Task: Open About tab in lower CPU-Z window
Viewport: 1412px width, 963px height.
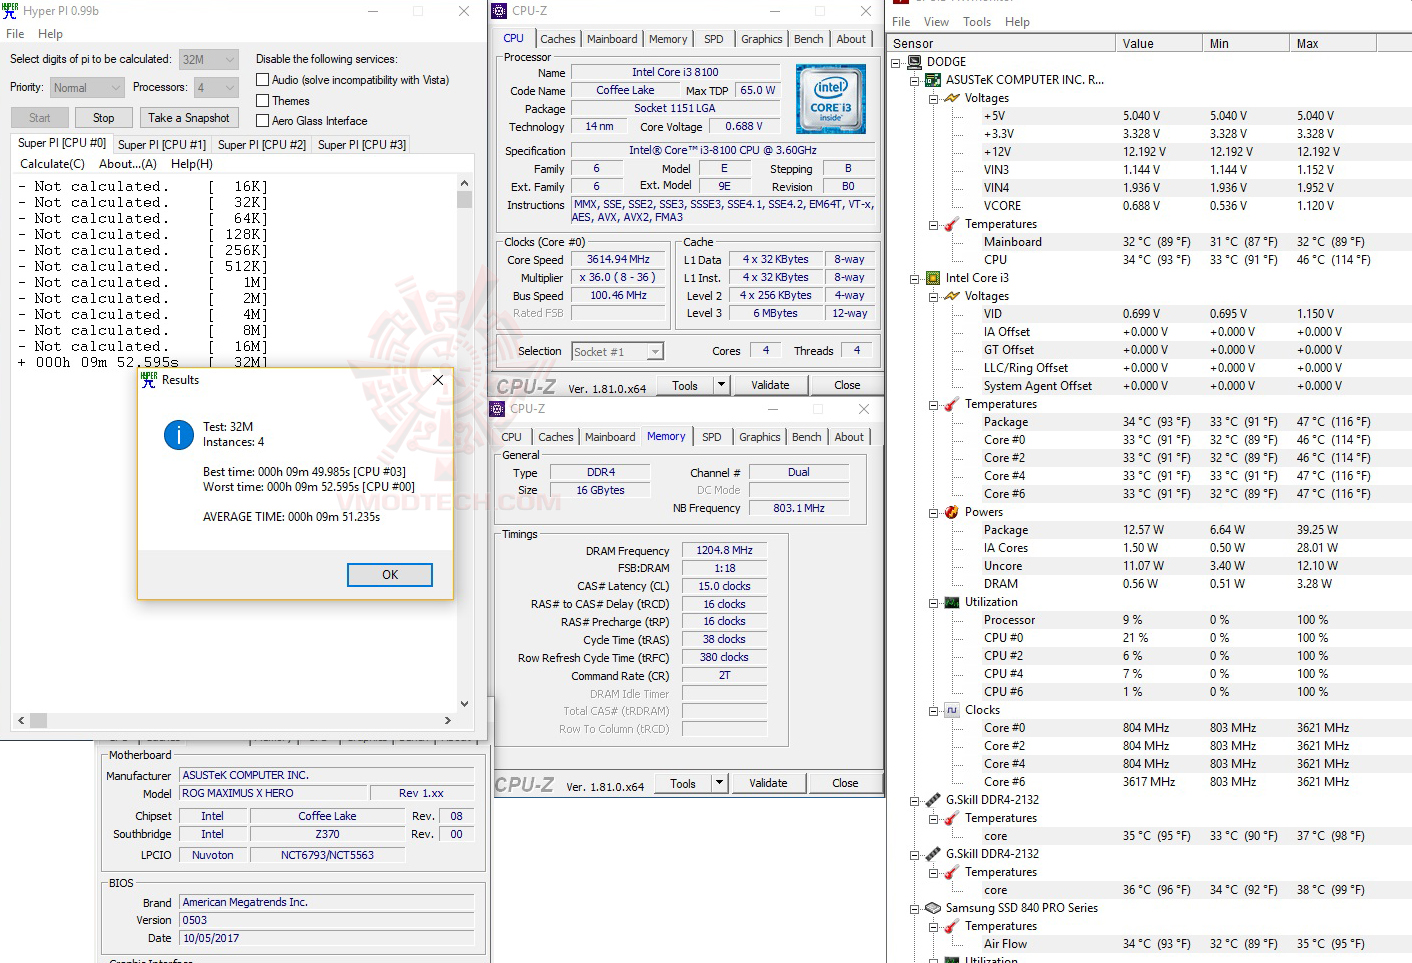Action: click(849, 437)
